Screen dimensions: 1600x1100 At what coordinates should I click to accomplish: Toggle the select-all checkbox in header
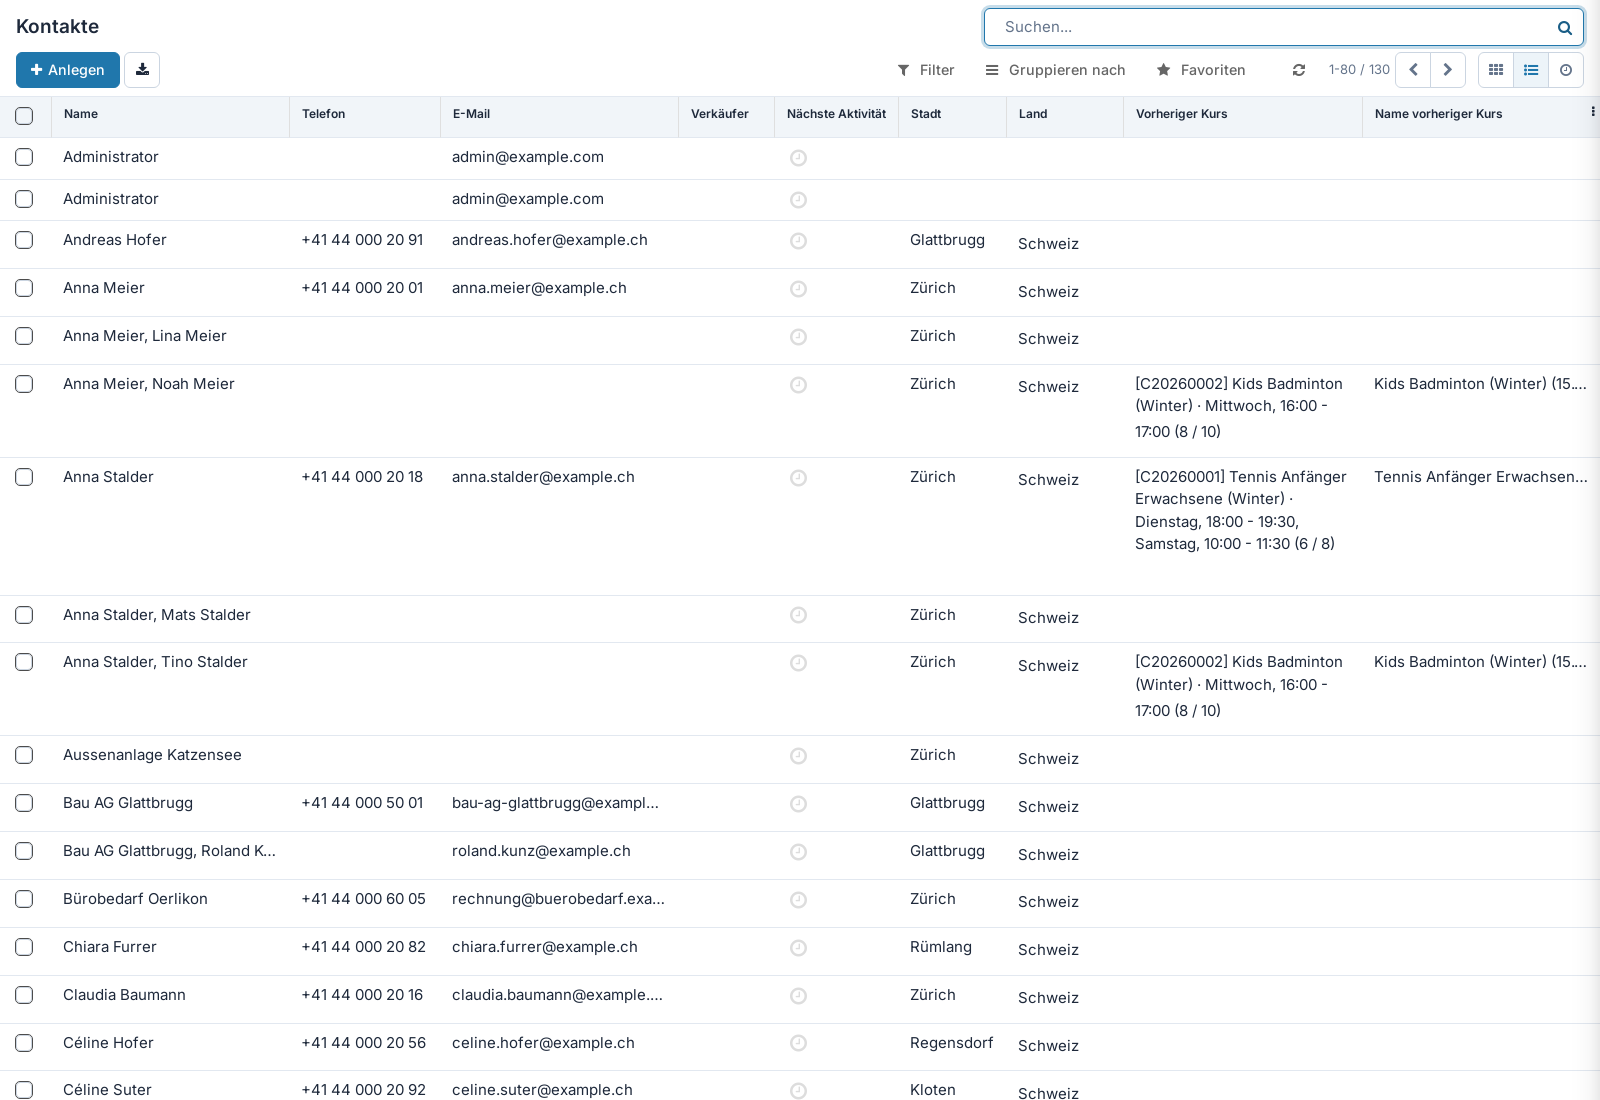point(24,116)
